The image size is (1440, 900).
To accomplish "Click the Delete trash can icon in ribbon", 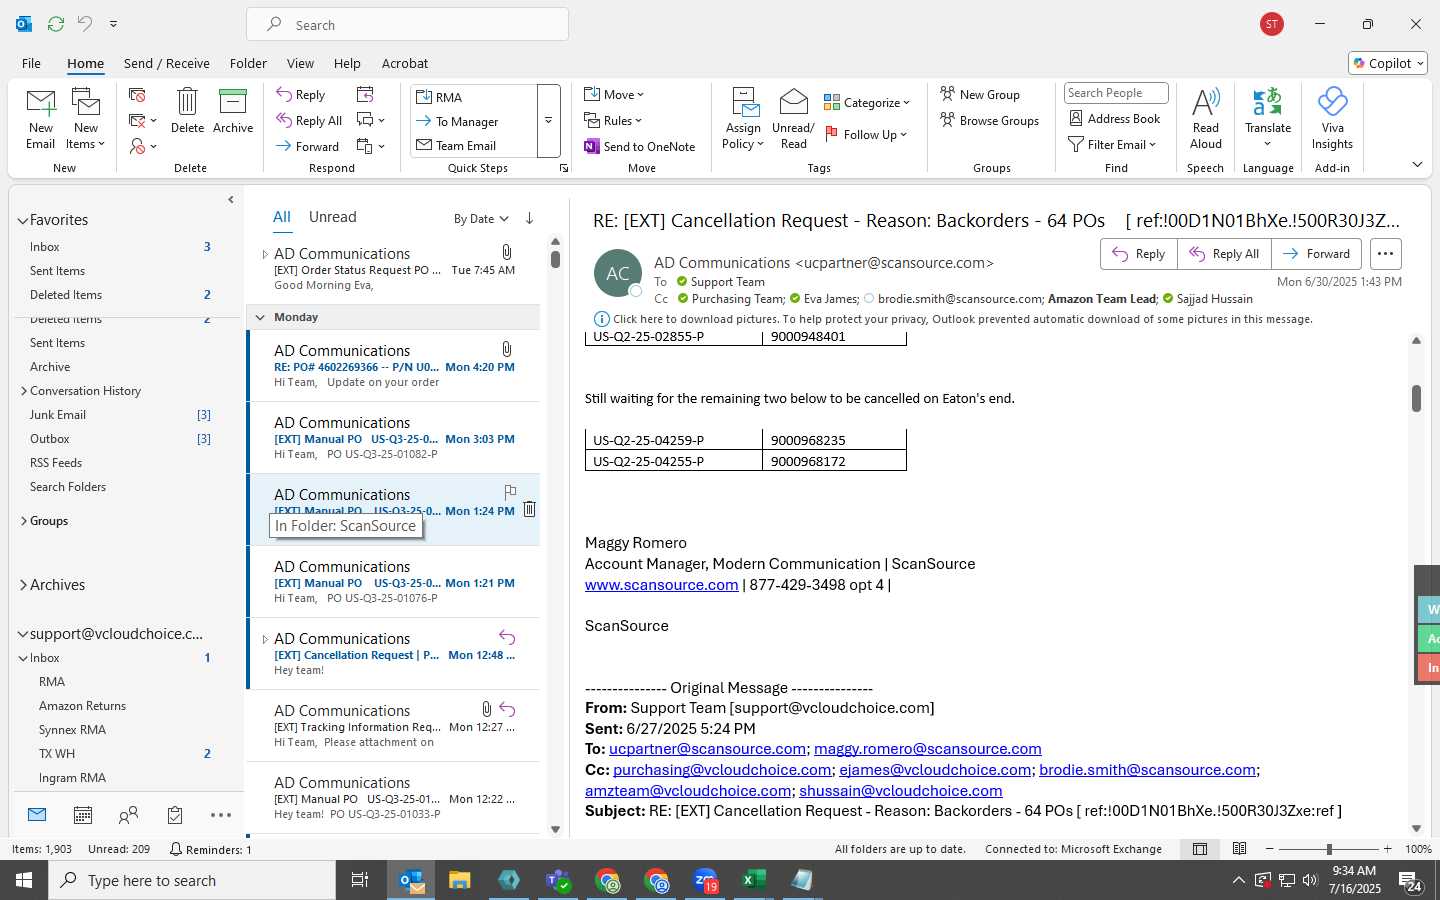I will (x=187, y=101).
